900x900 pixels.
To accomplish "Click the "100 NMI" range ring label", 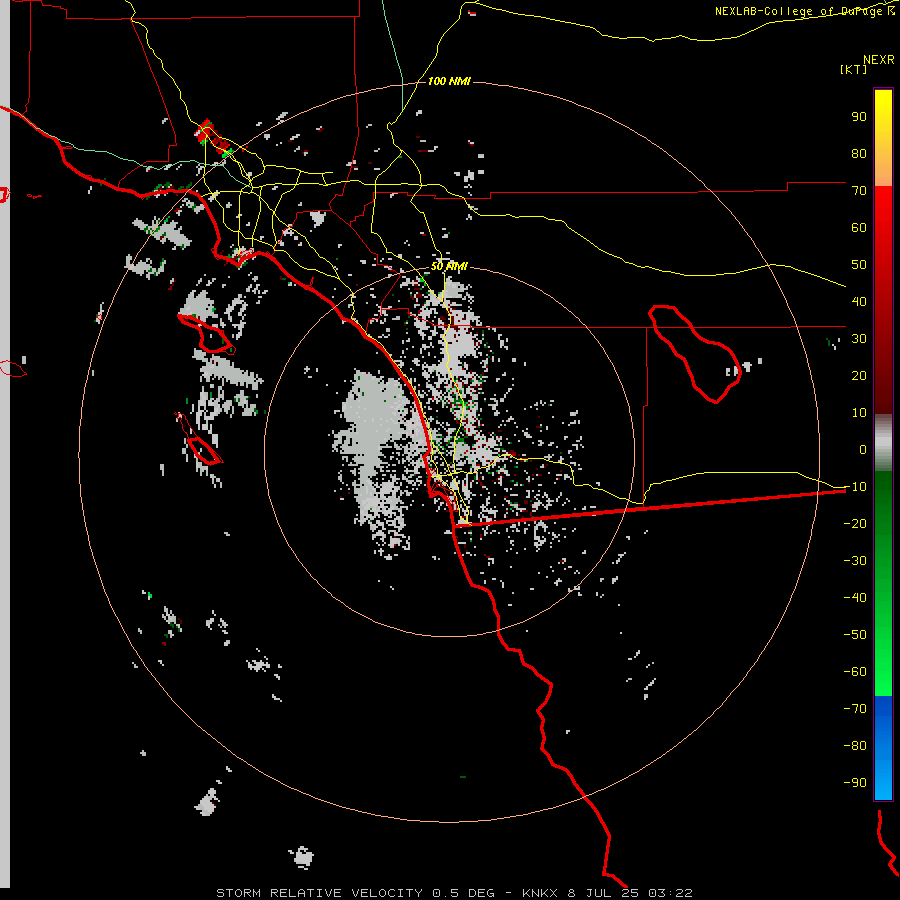I will tap(449, 82).
